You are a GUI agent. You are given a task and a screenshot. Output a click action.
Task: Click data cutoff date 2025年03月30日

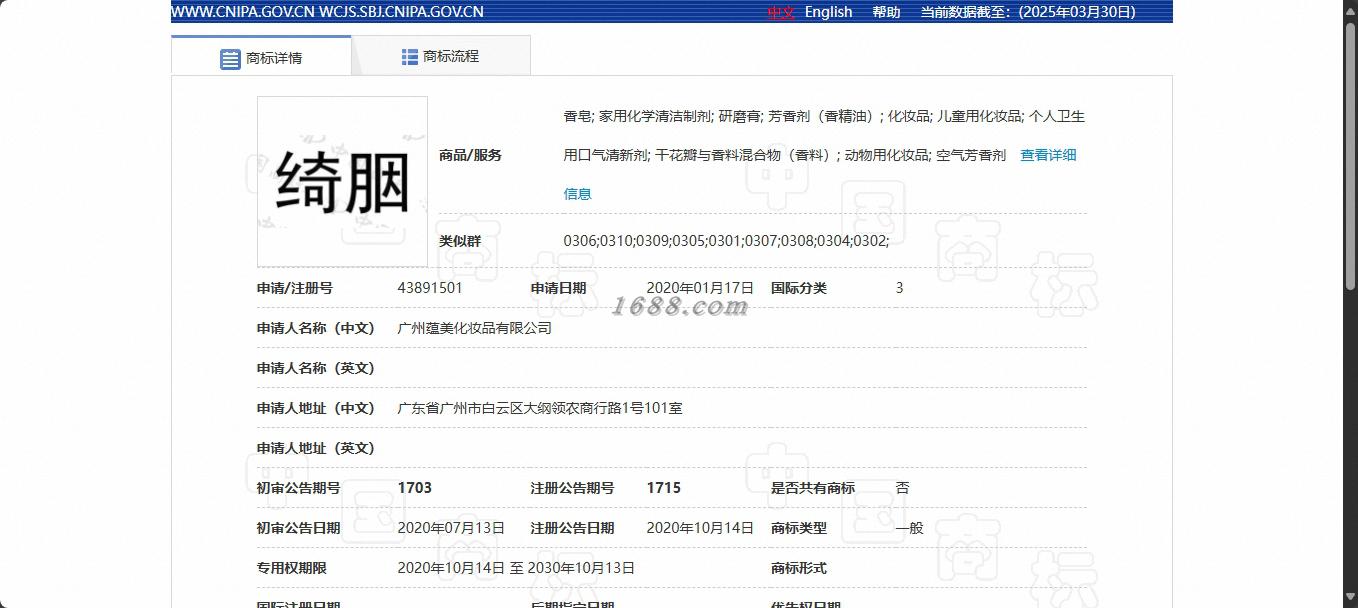pos(1077,12)
